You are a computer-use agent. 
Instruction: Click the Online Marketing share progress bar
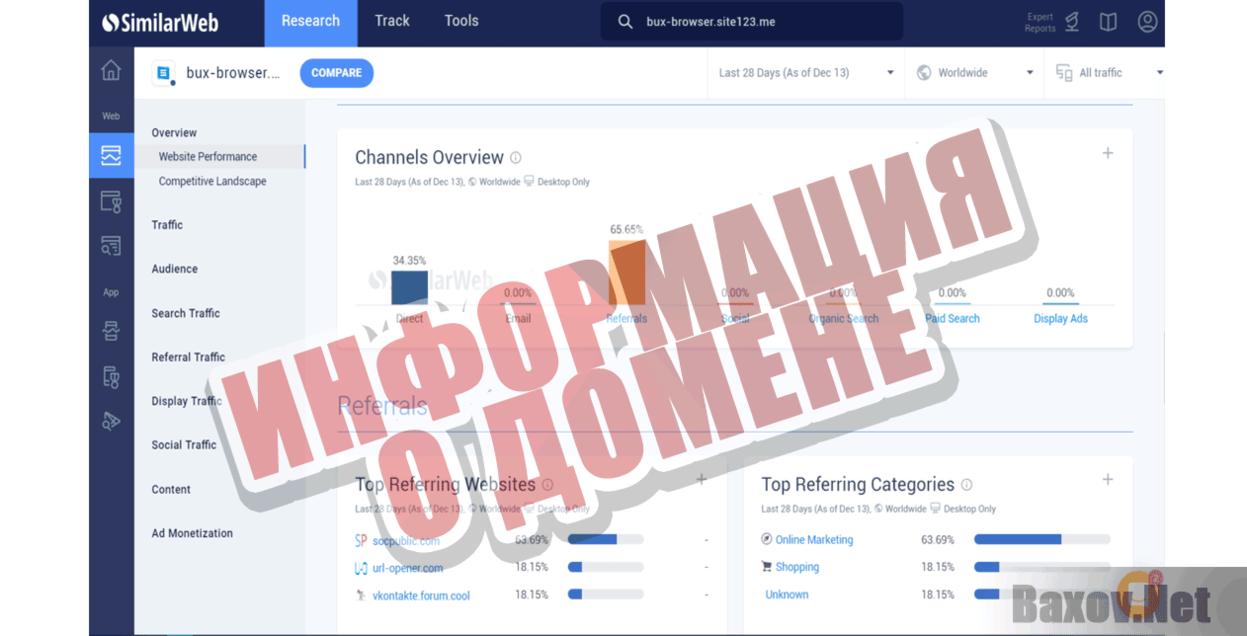[1042, 539]
